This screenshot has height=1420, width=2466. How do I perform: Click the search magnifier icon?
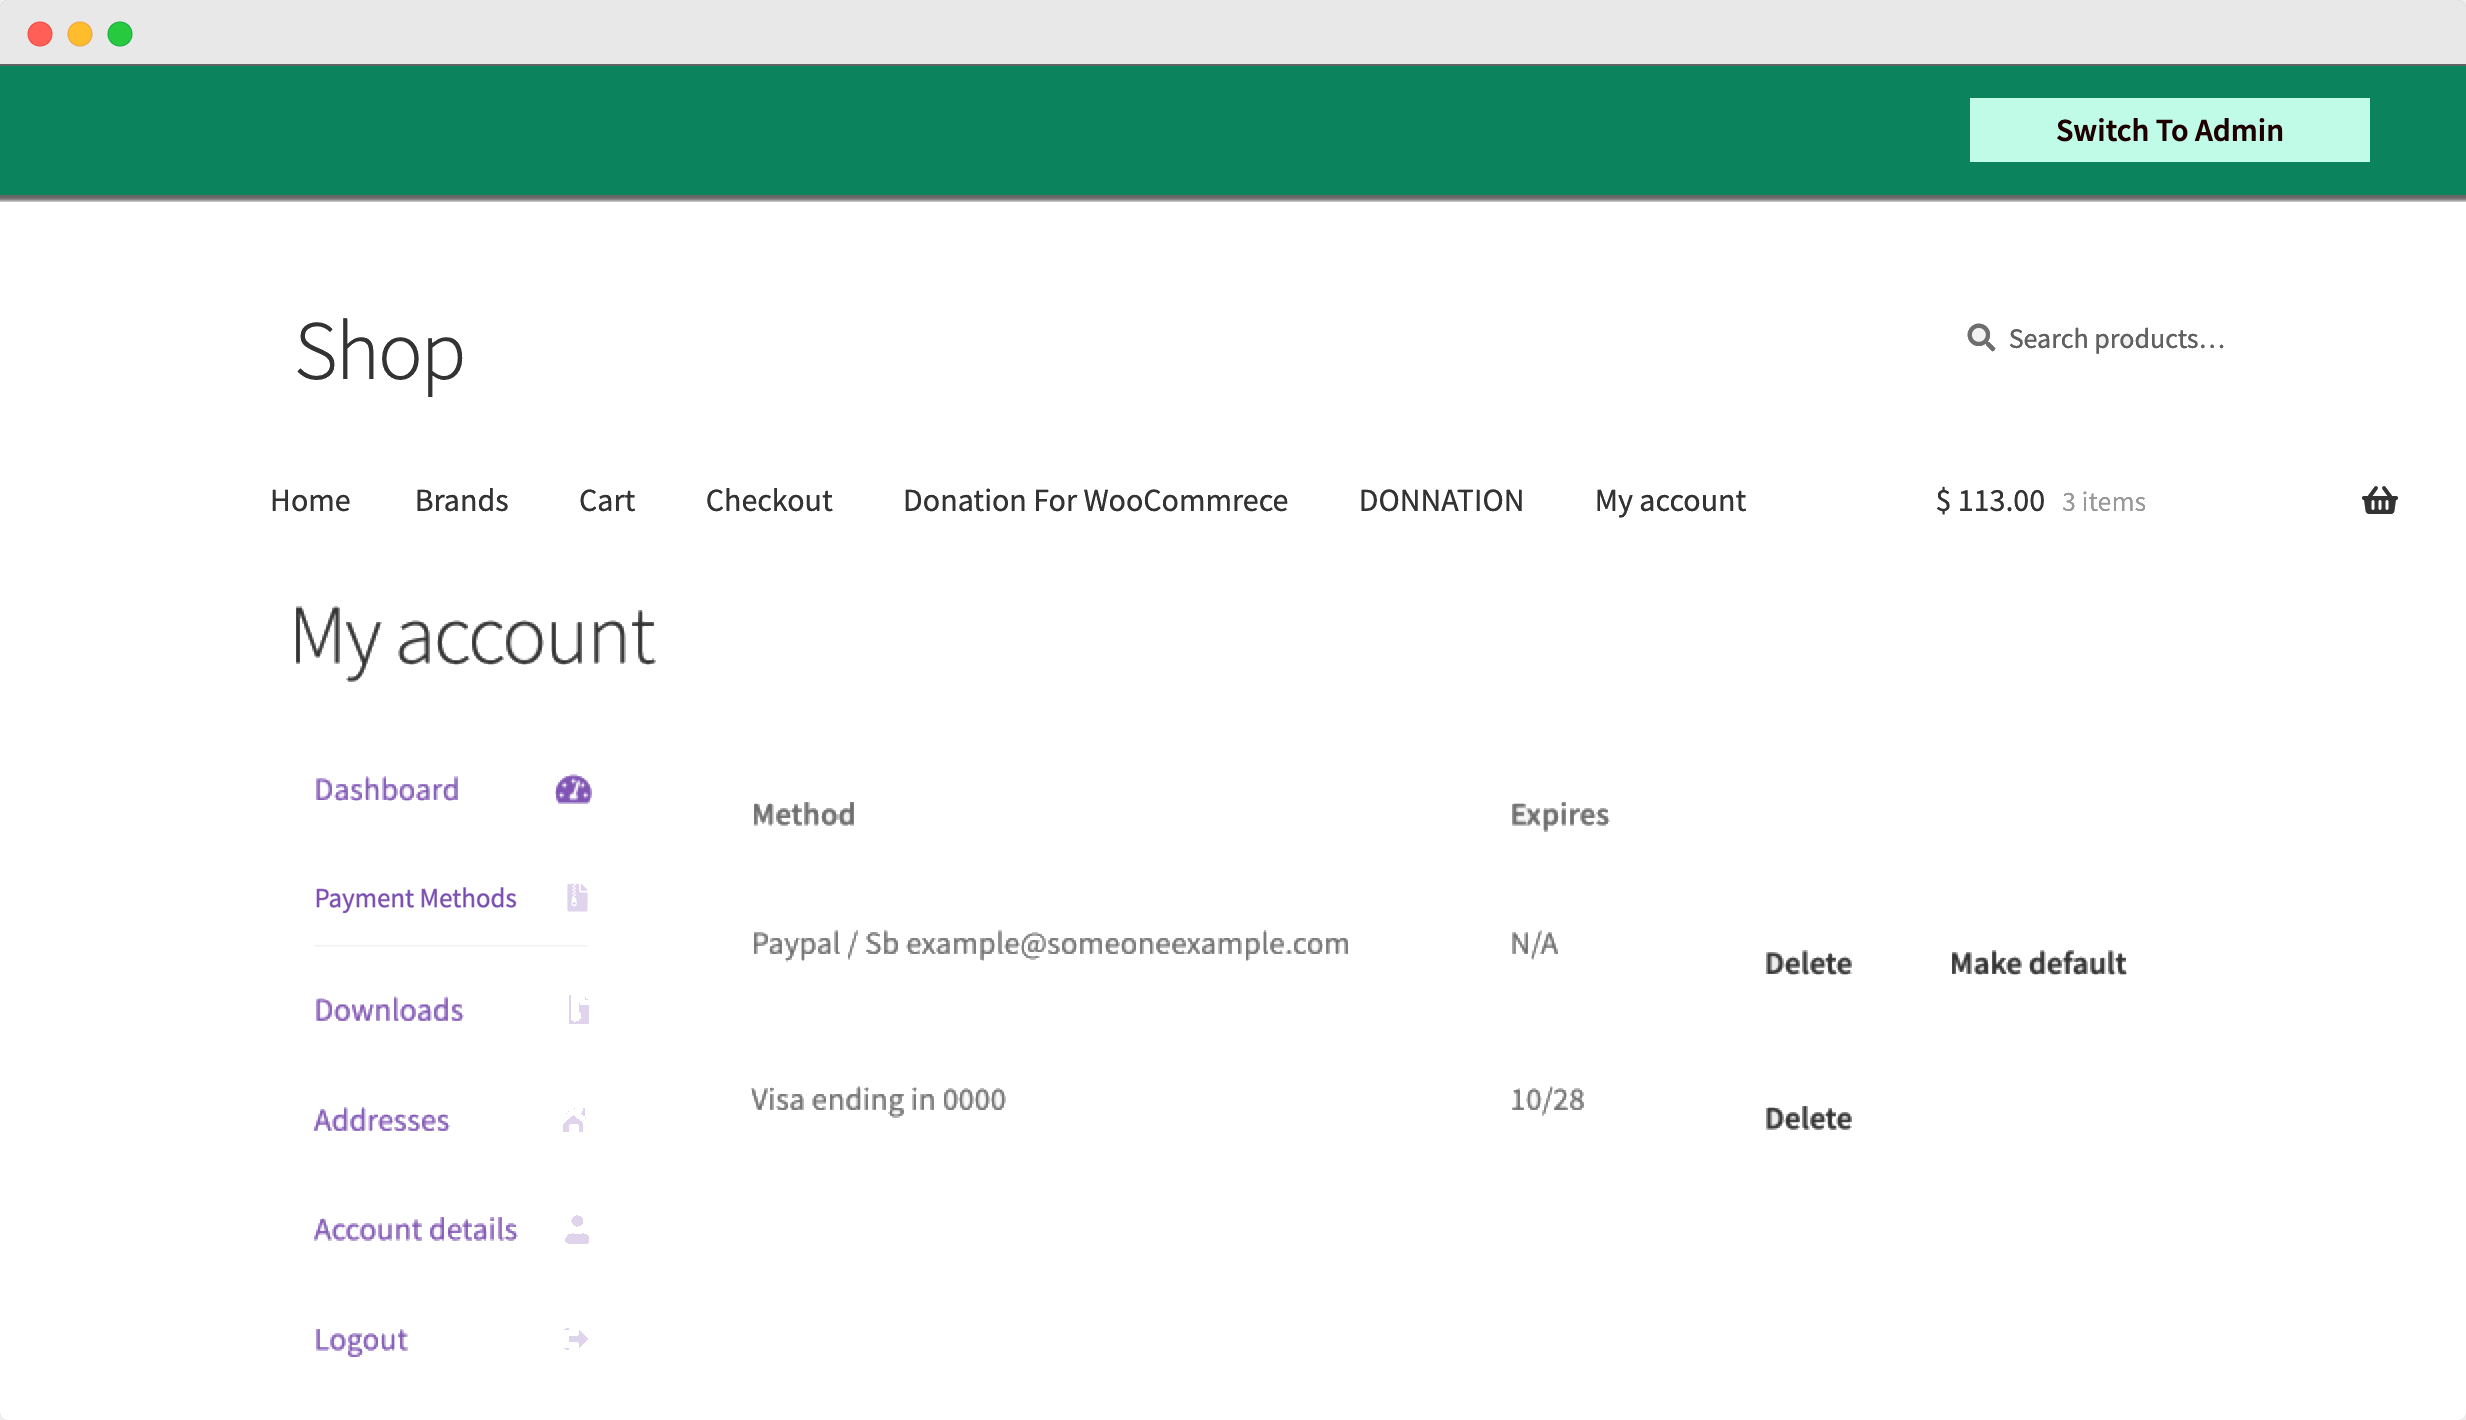(x=1981, y=338)
